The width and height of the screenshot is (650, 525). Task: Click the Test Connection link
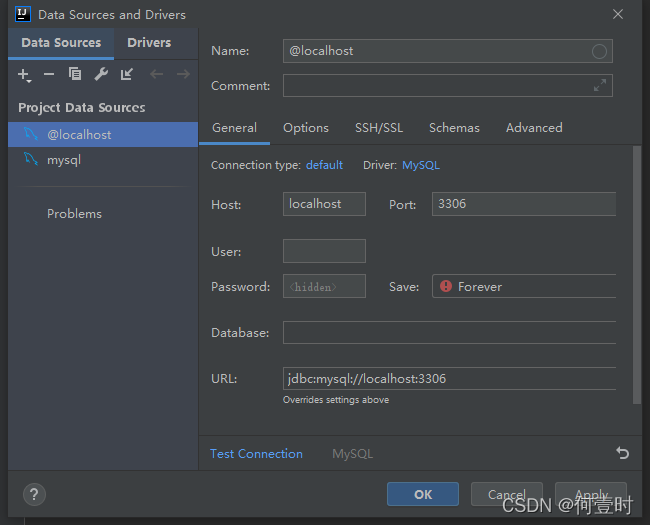click(x=256, y=454)
